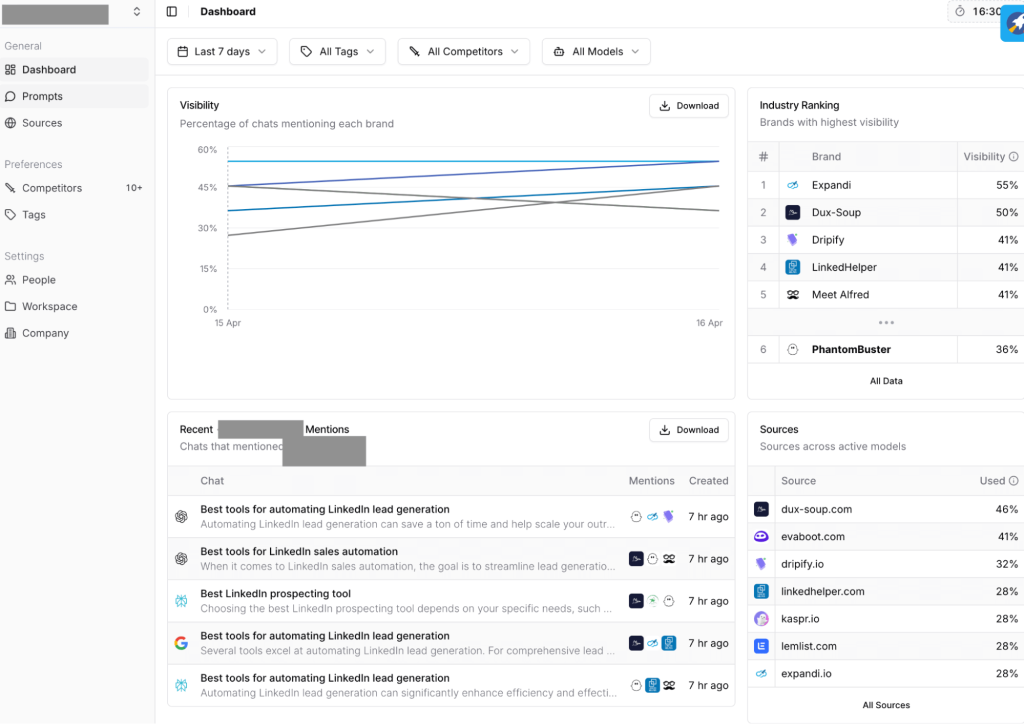Click the Google model icon in chat list
Screen dimensions: 1024x724
[x=182, y=644]
